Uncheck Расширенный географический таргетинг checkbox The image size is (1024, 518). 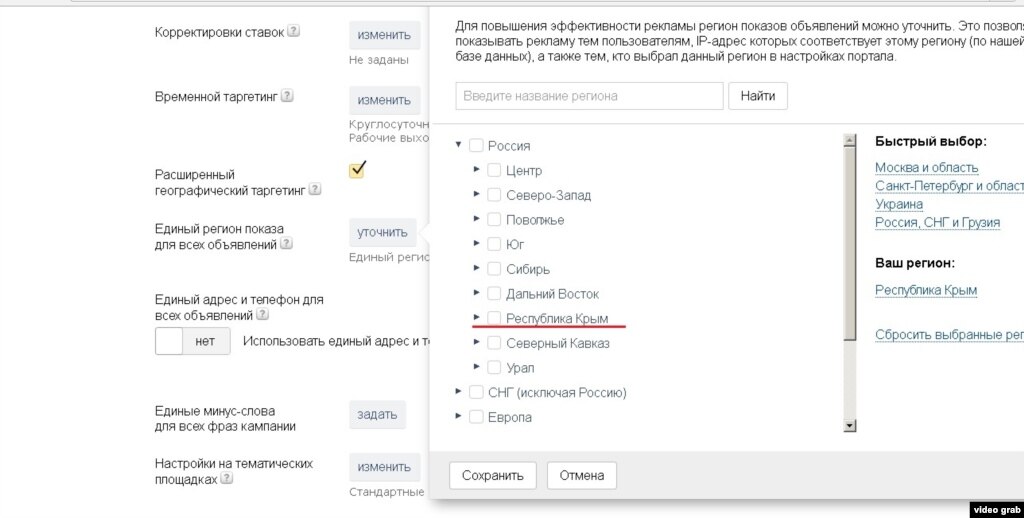click(357, 169)
